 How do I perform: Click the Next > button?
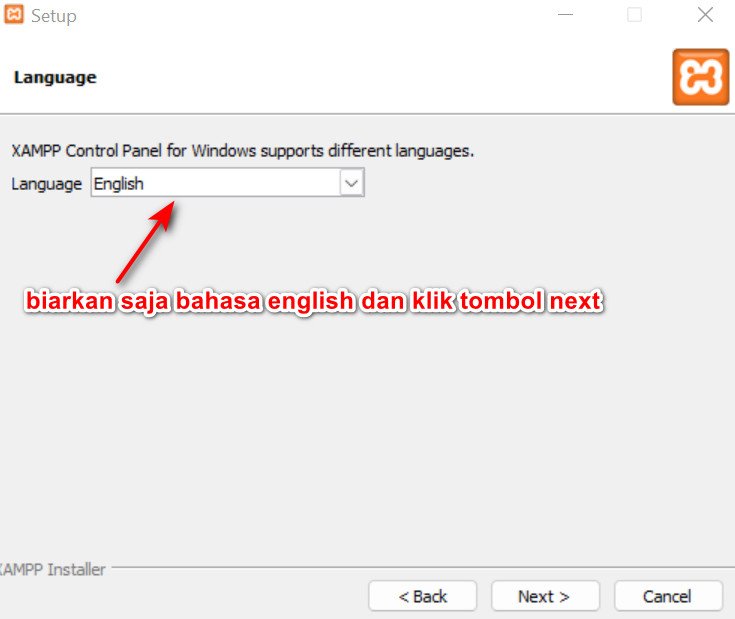(545, 596)
